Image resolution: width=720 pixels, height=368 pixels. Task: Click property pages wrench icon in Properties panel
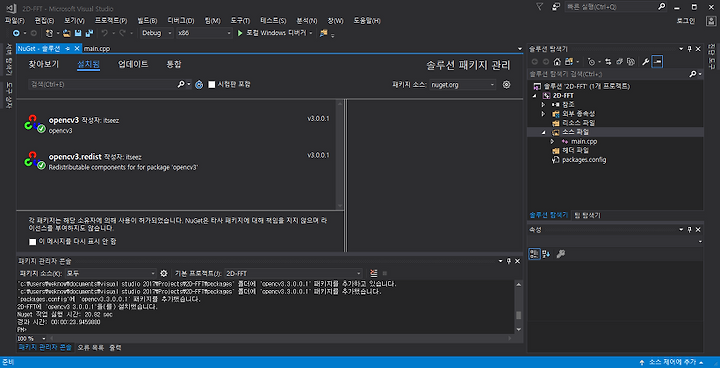click(x=560, y=254)
